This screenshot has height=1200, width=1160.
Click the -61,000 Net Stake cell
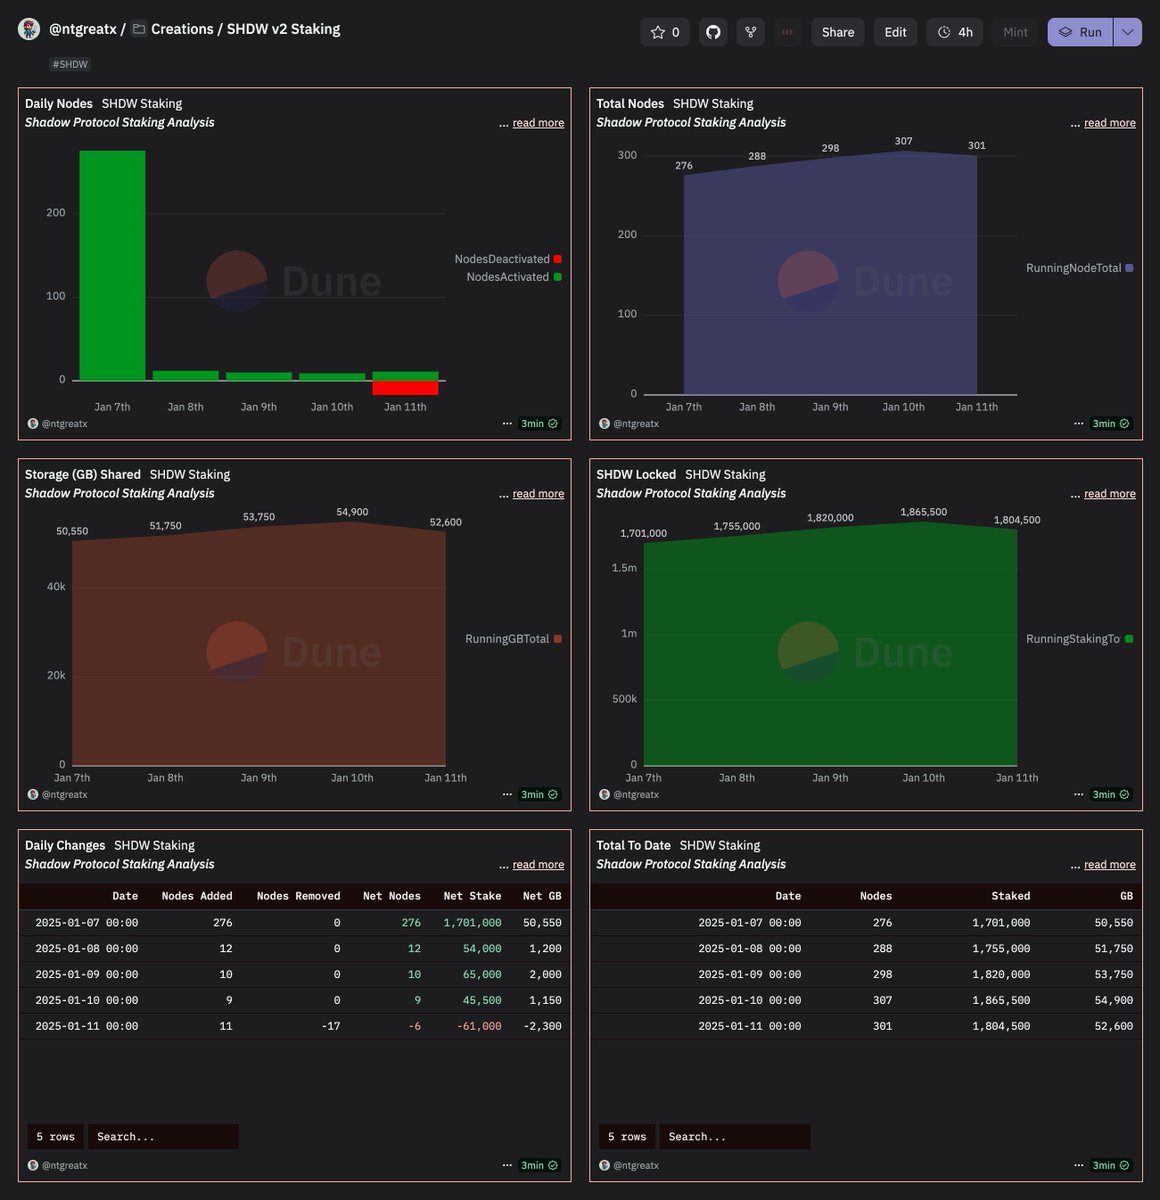tap(479, 1026)
